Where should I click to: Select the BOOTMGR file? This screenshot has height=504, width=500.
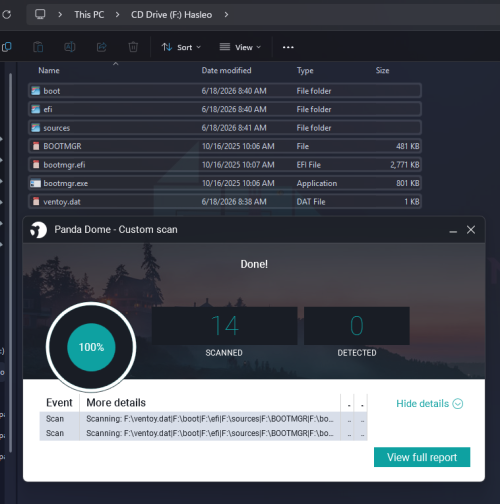tap(225, 146)
